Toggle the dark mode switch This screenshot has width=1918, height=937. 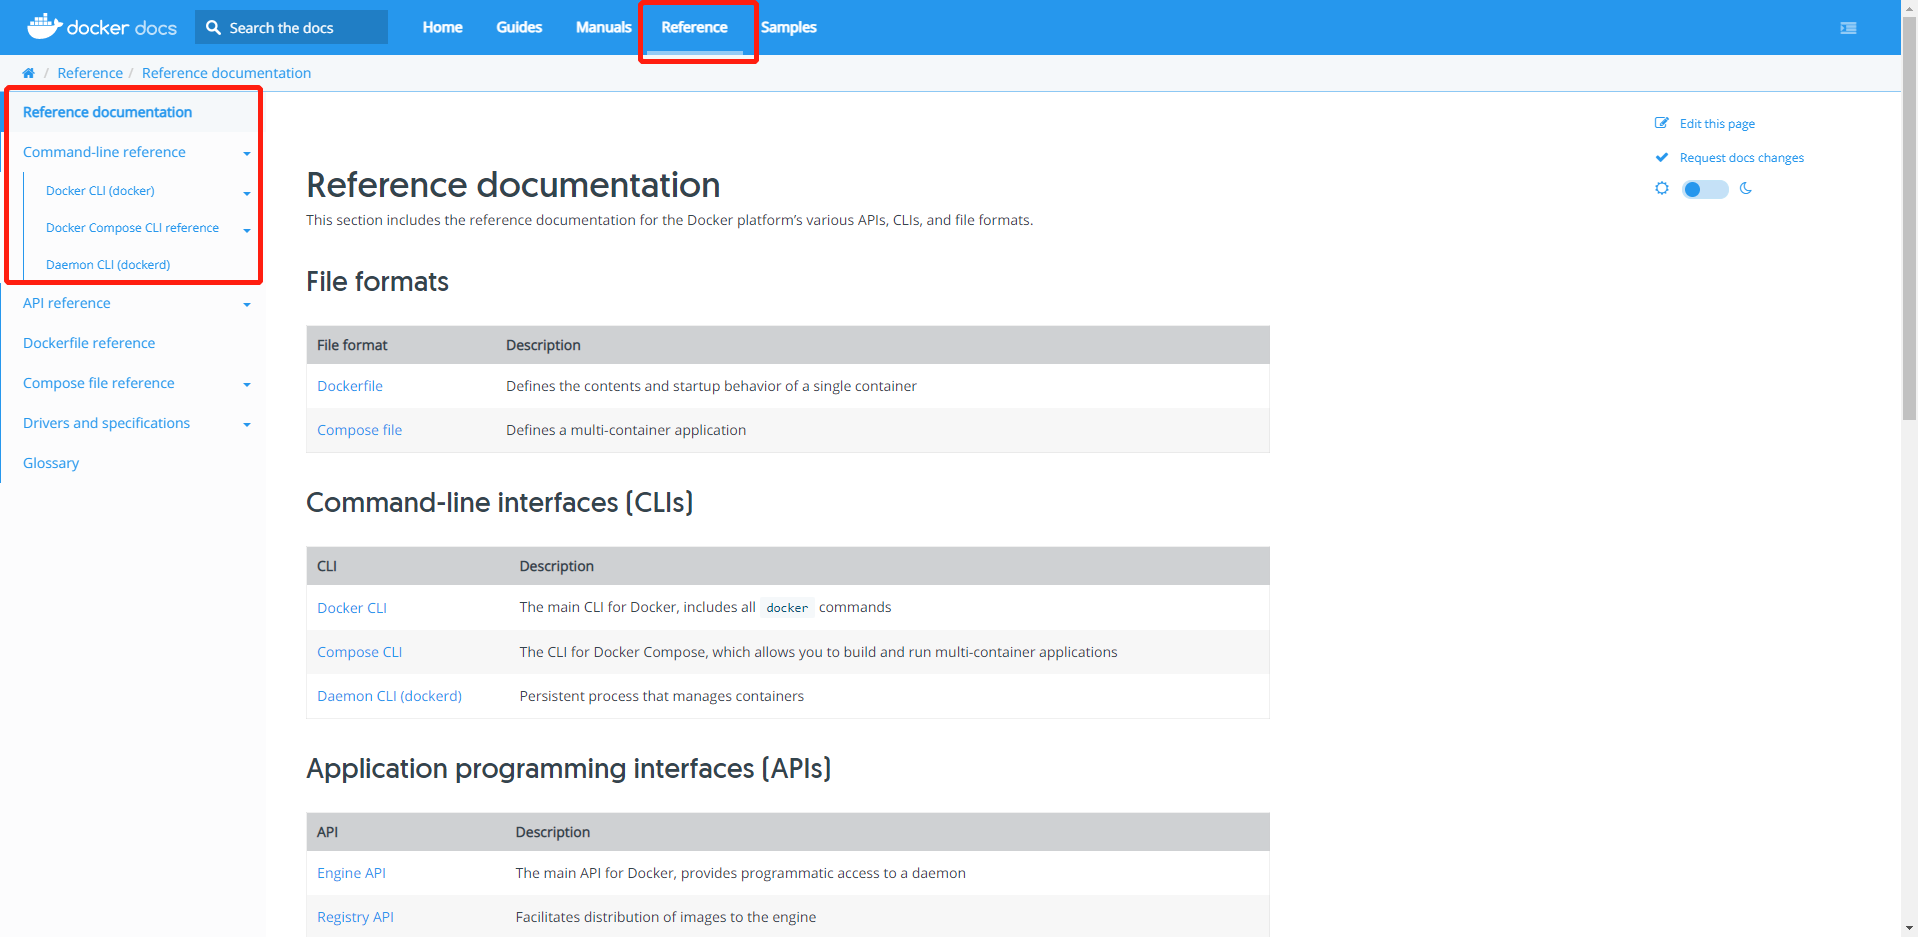pos(1705,189)
